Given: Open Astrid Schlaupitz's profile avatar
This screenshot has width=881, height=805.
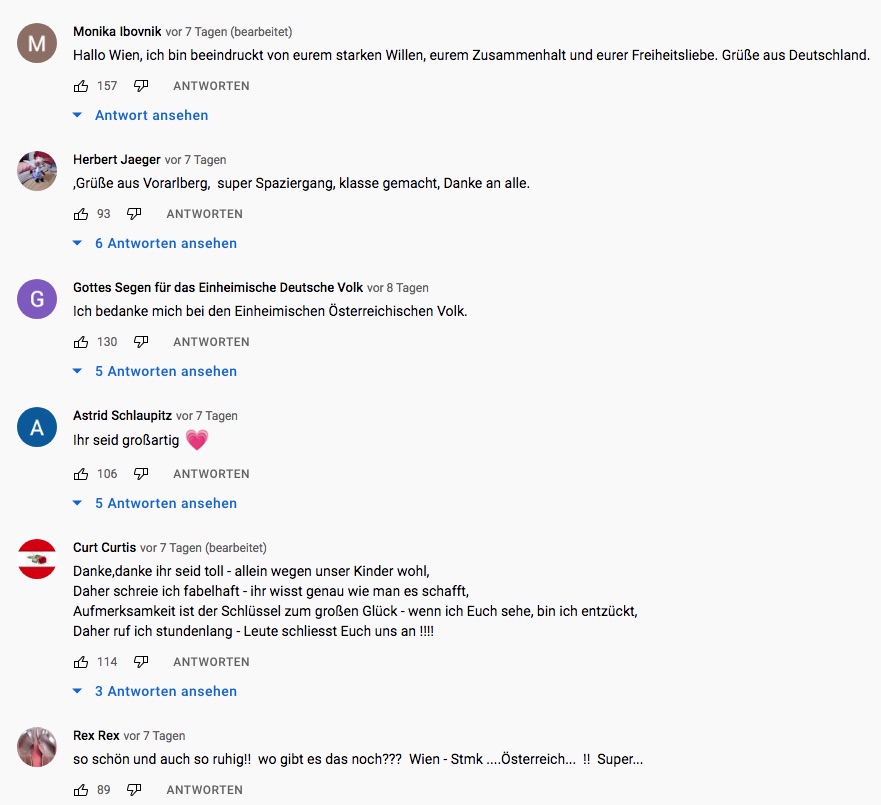Looking at the screenshot, I should pos(37,427).
